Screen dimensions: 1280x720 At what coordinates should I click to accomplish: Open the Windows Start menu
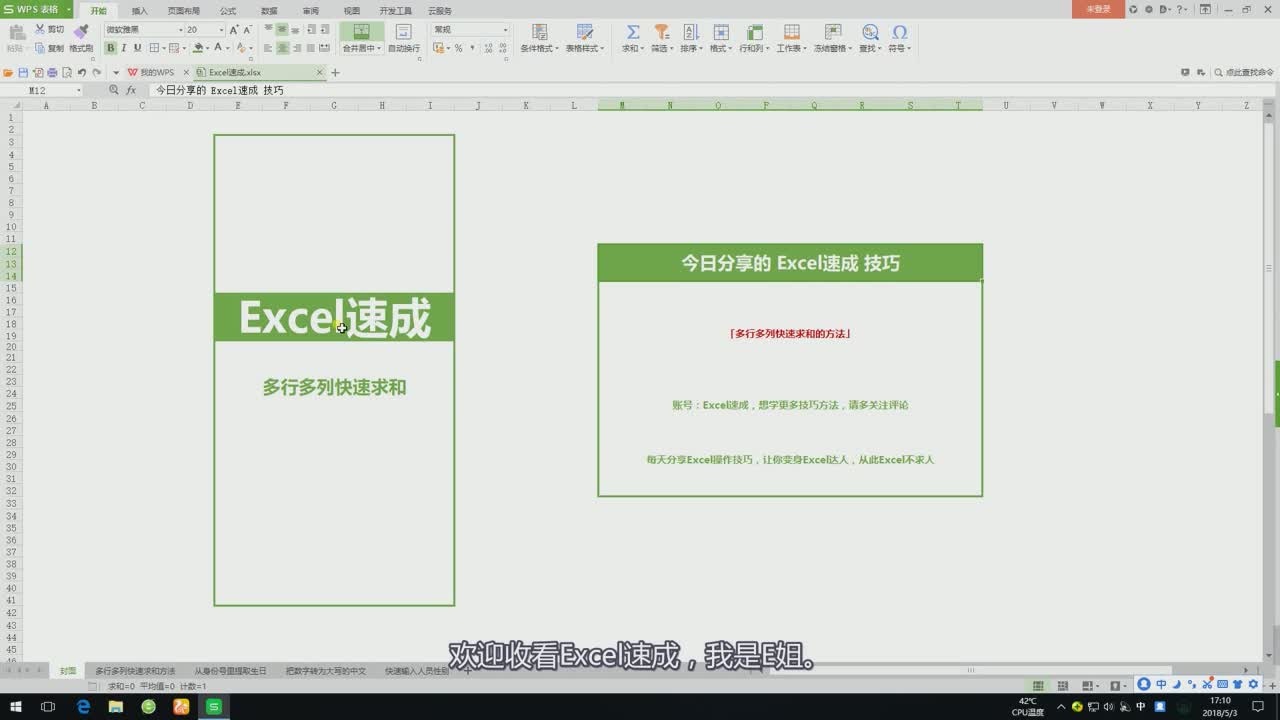coord(16,706)
